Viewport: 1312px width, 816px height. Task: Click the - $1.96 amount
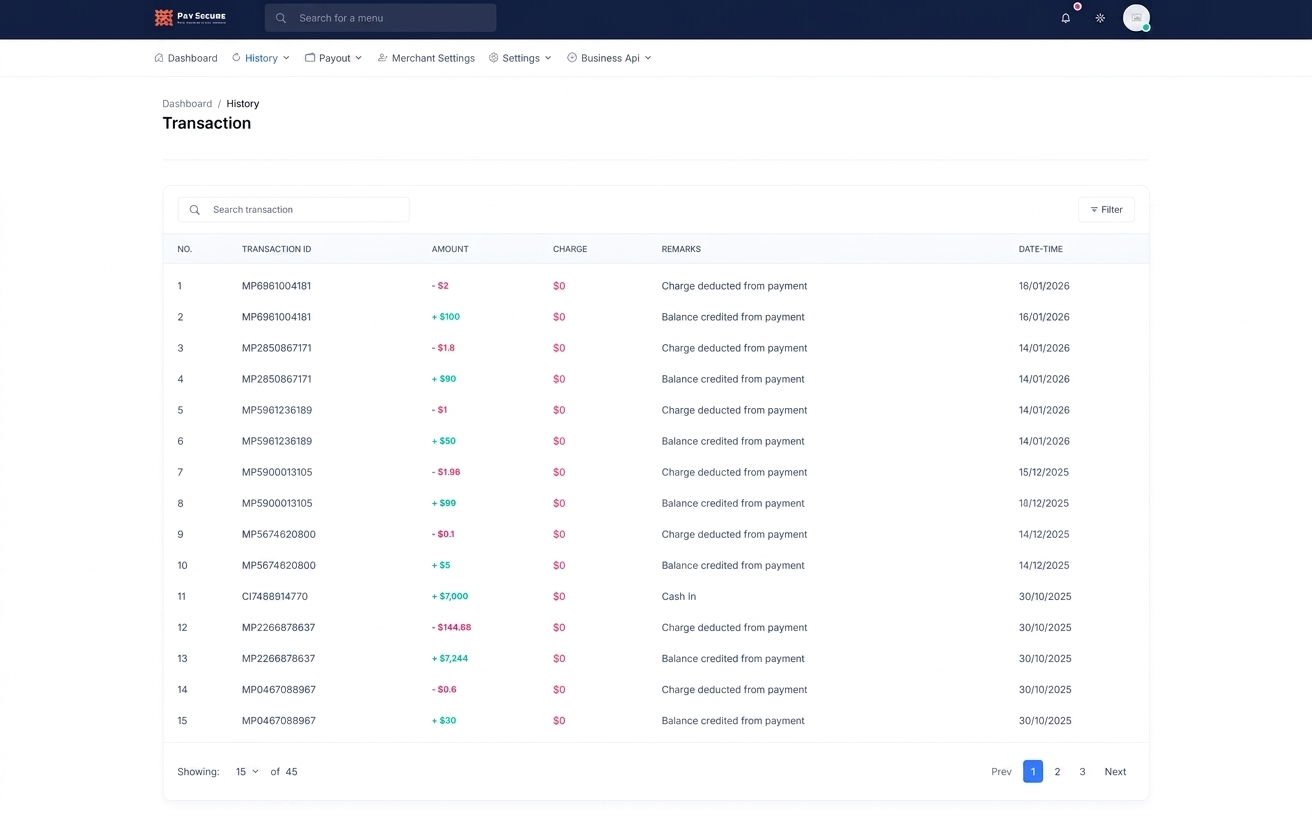pyautogui.click(x=446, y=472)
